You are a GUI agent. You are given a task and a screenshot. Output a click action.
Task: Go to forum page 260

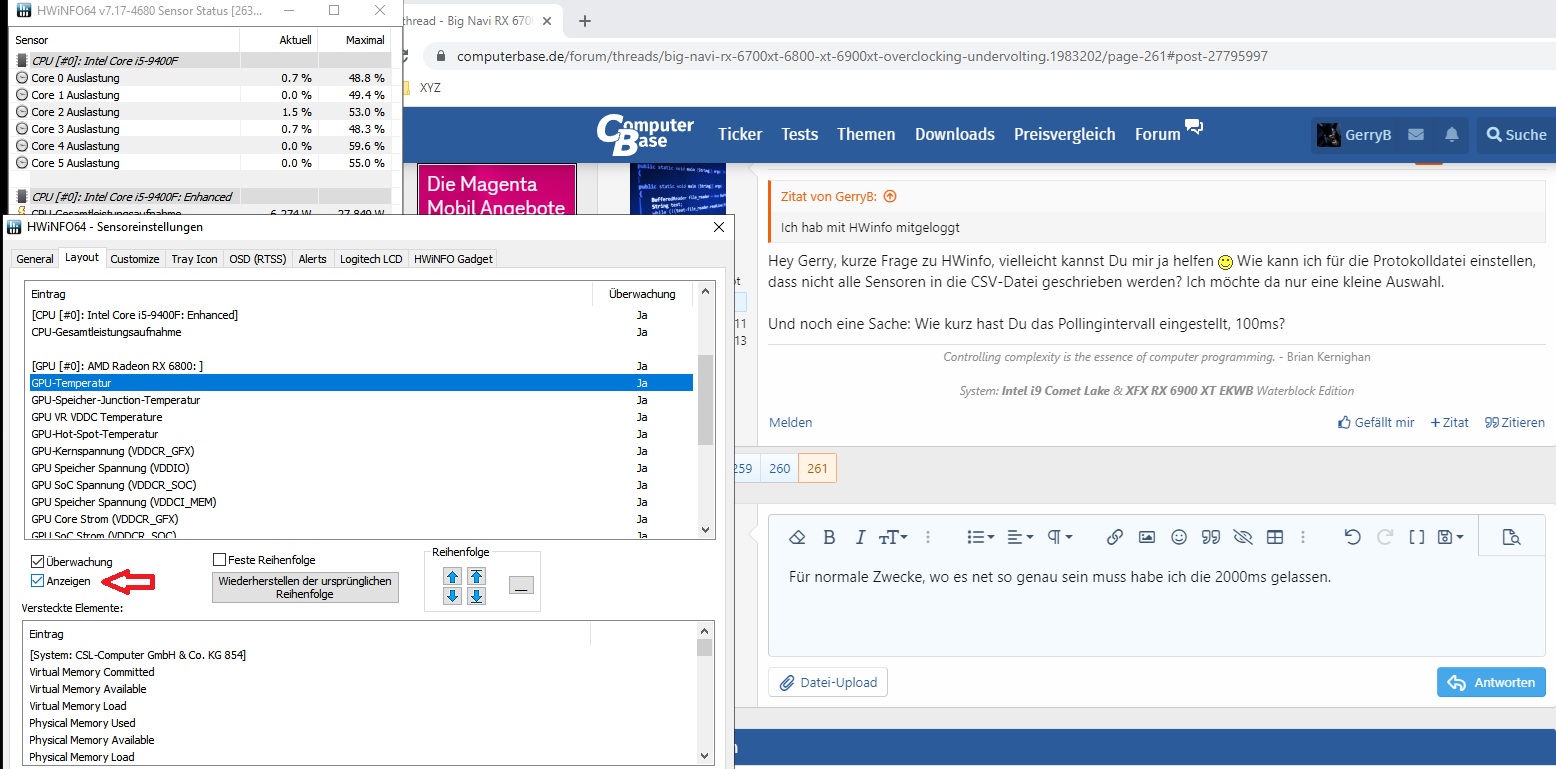click(x=780, y=467)
